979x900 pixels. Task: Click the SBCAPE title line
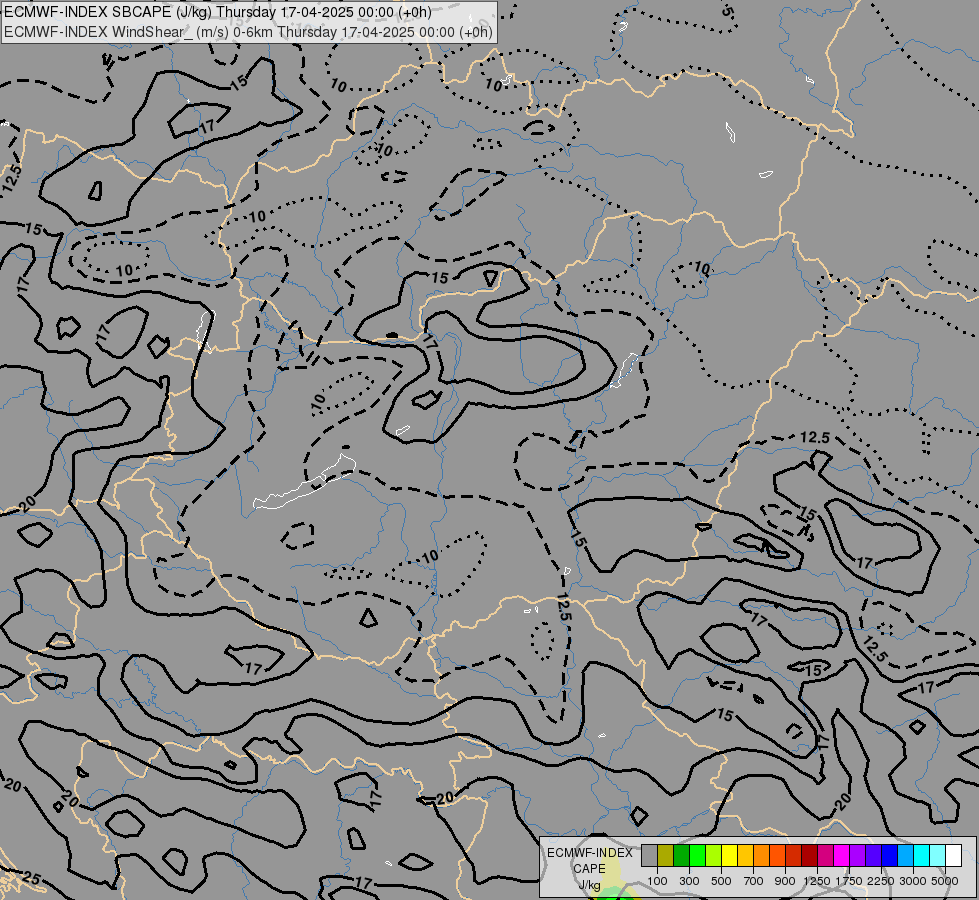tap(217, 12)
